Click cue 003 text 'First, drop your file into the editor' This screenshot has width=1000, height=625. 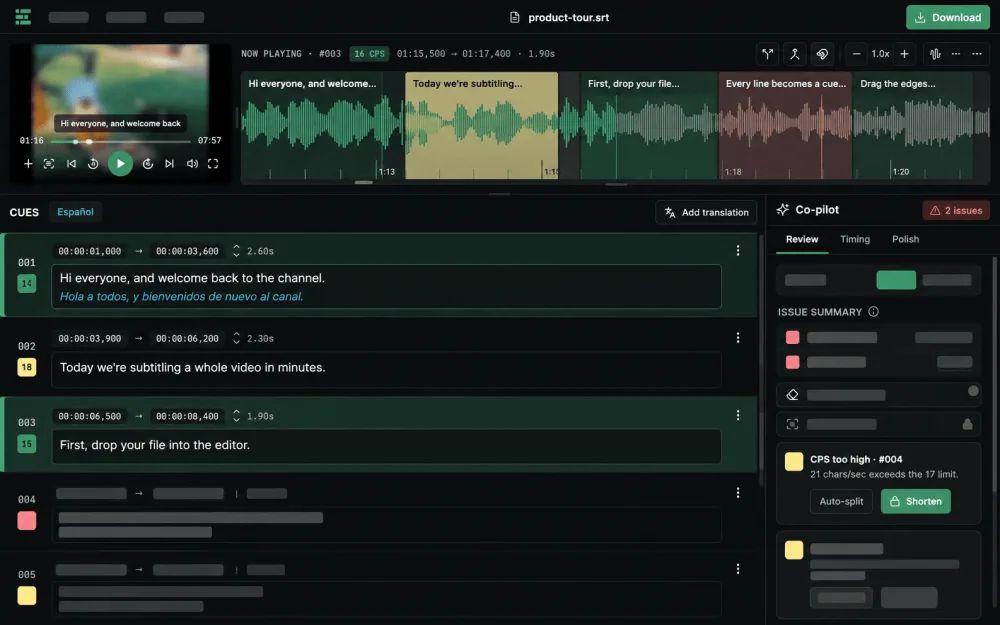[x=154, y=445]
